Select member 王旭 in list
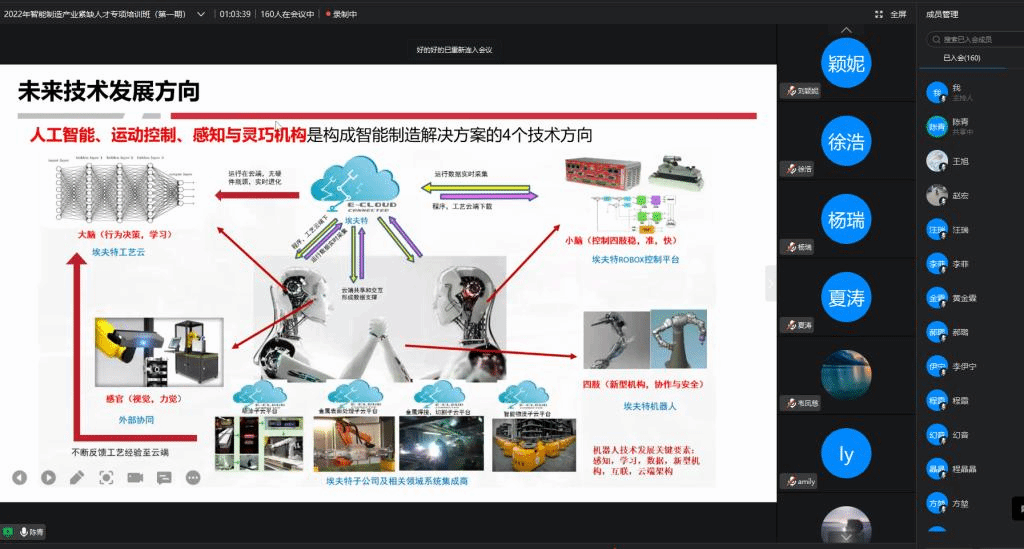 tap(972, 161)
